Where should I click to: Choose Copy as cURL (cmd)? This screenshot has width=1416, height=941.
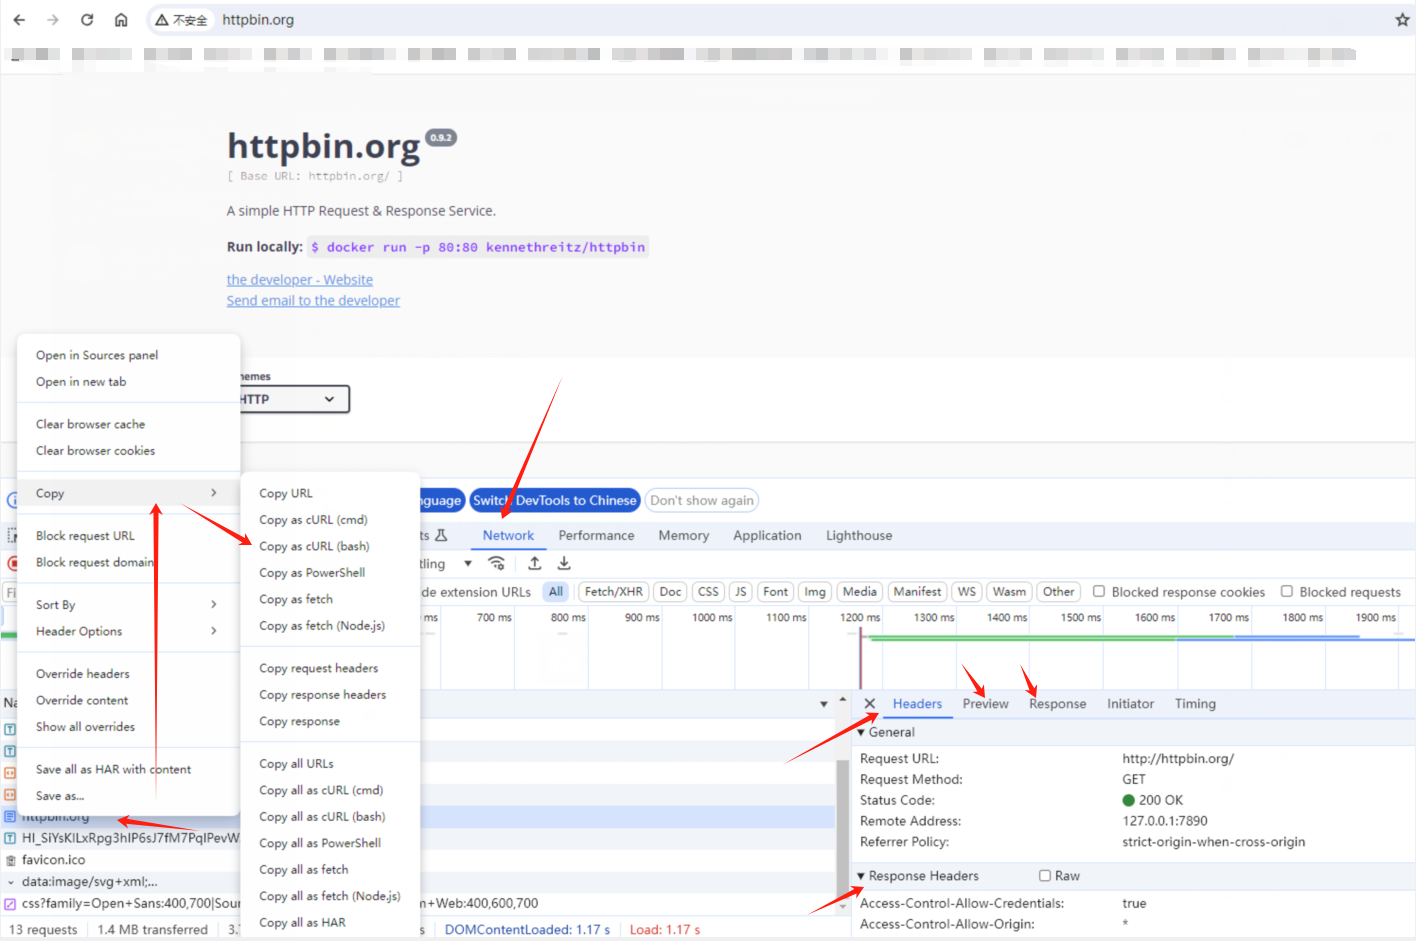(313, 520)
